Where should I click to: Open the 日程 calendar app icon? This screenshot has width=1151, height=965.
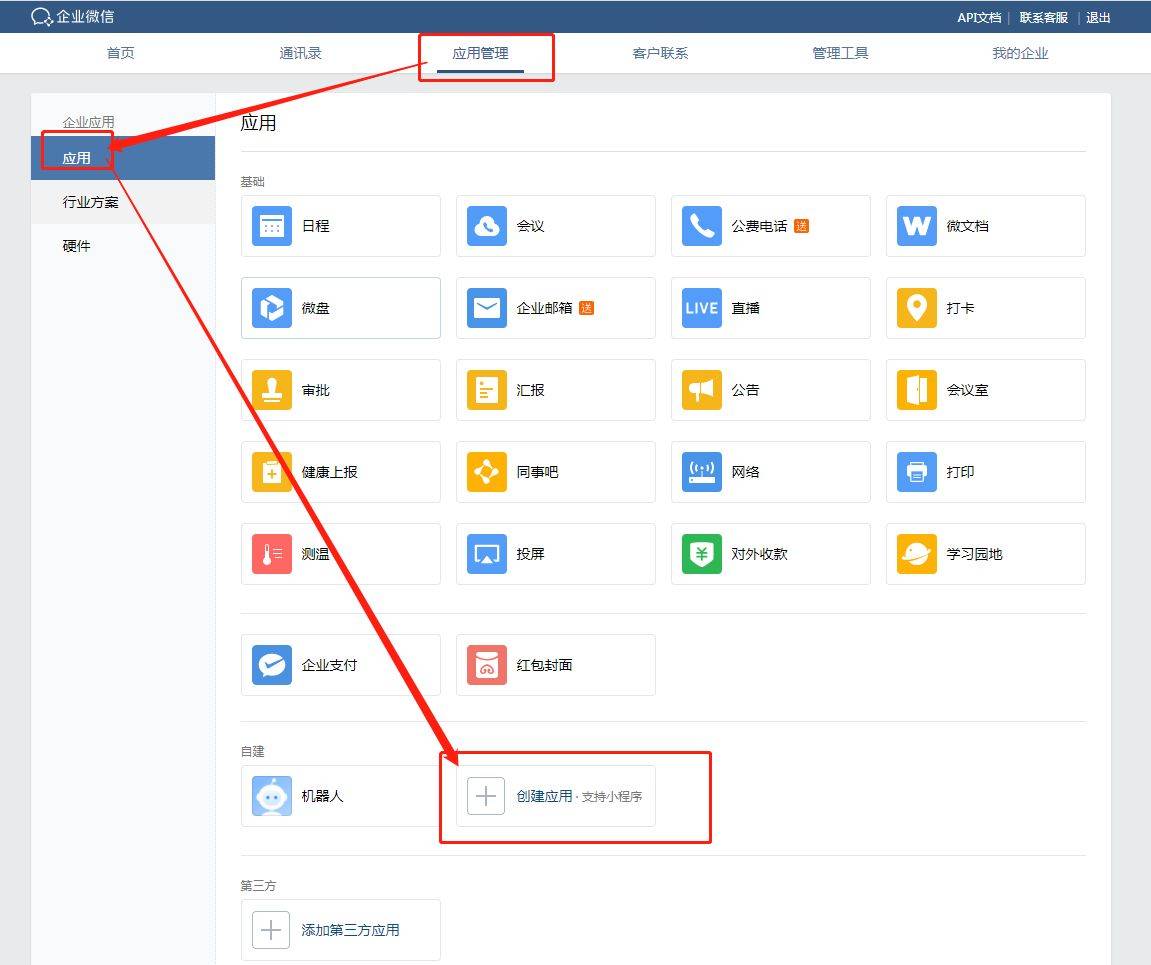pos(272,226)
